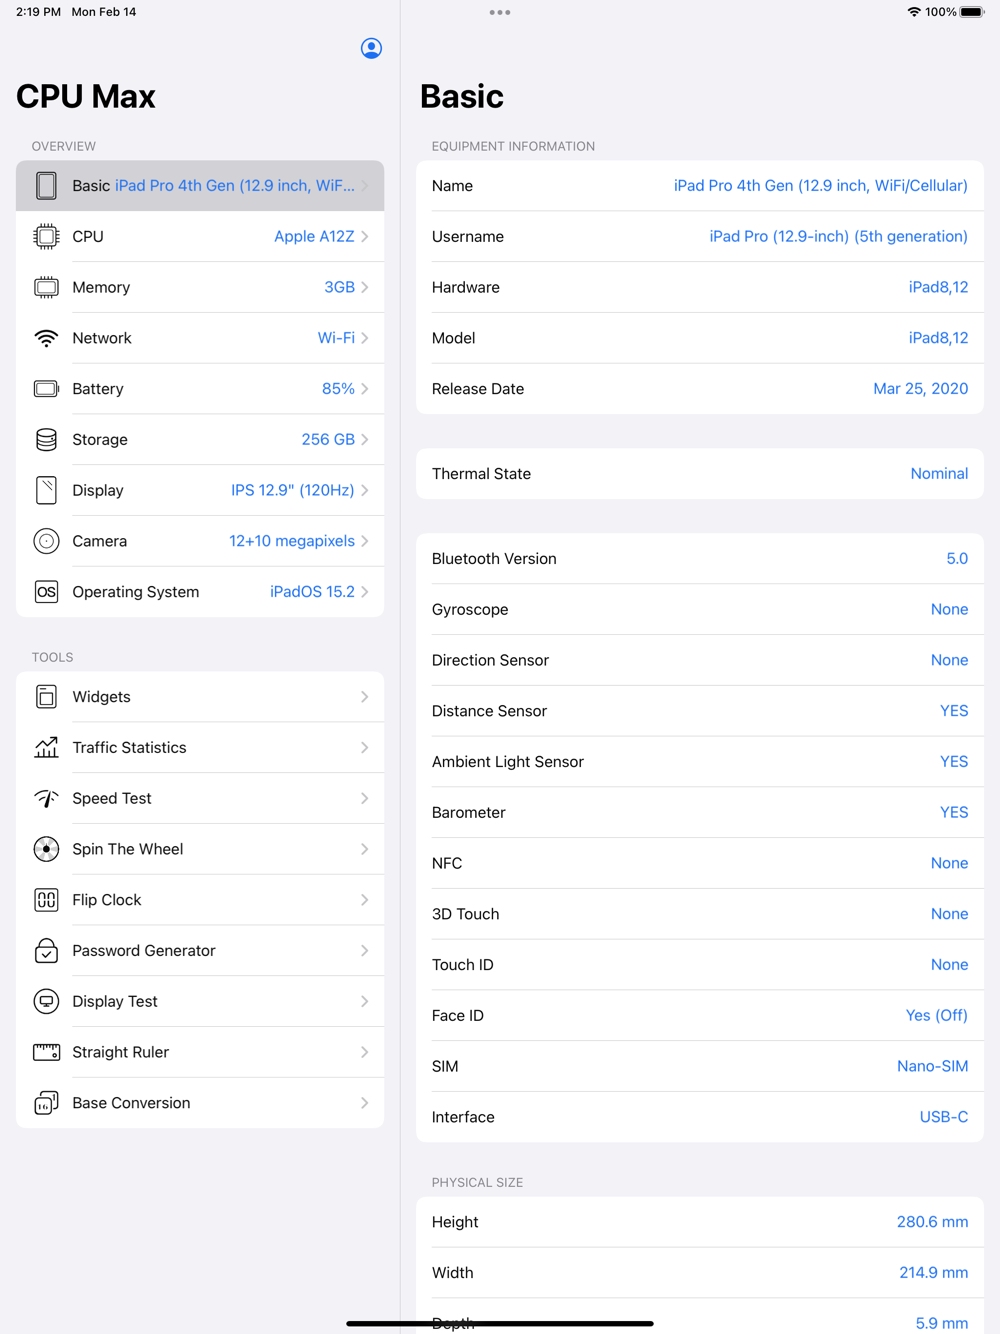This screenshot has width=1000, height=1334.
Task: Select the Height 280.6 mm value
Action: tap(932, 1222)
